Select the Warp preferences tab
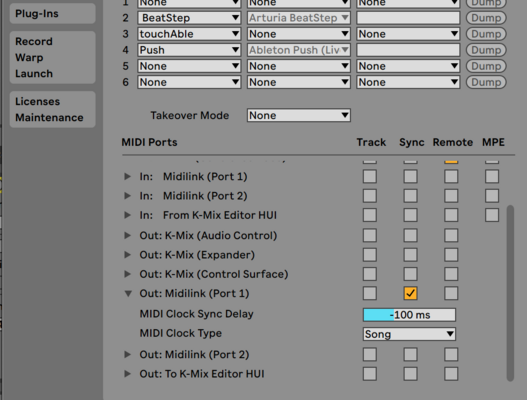This screenshot has width=527, height=400. tap(29, 57)
